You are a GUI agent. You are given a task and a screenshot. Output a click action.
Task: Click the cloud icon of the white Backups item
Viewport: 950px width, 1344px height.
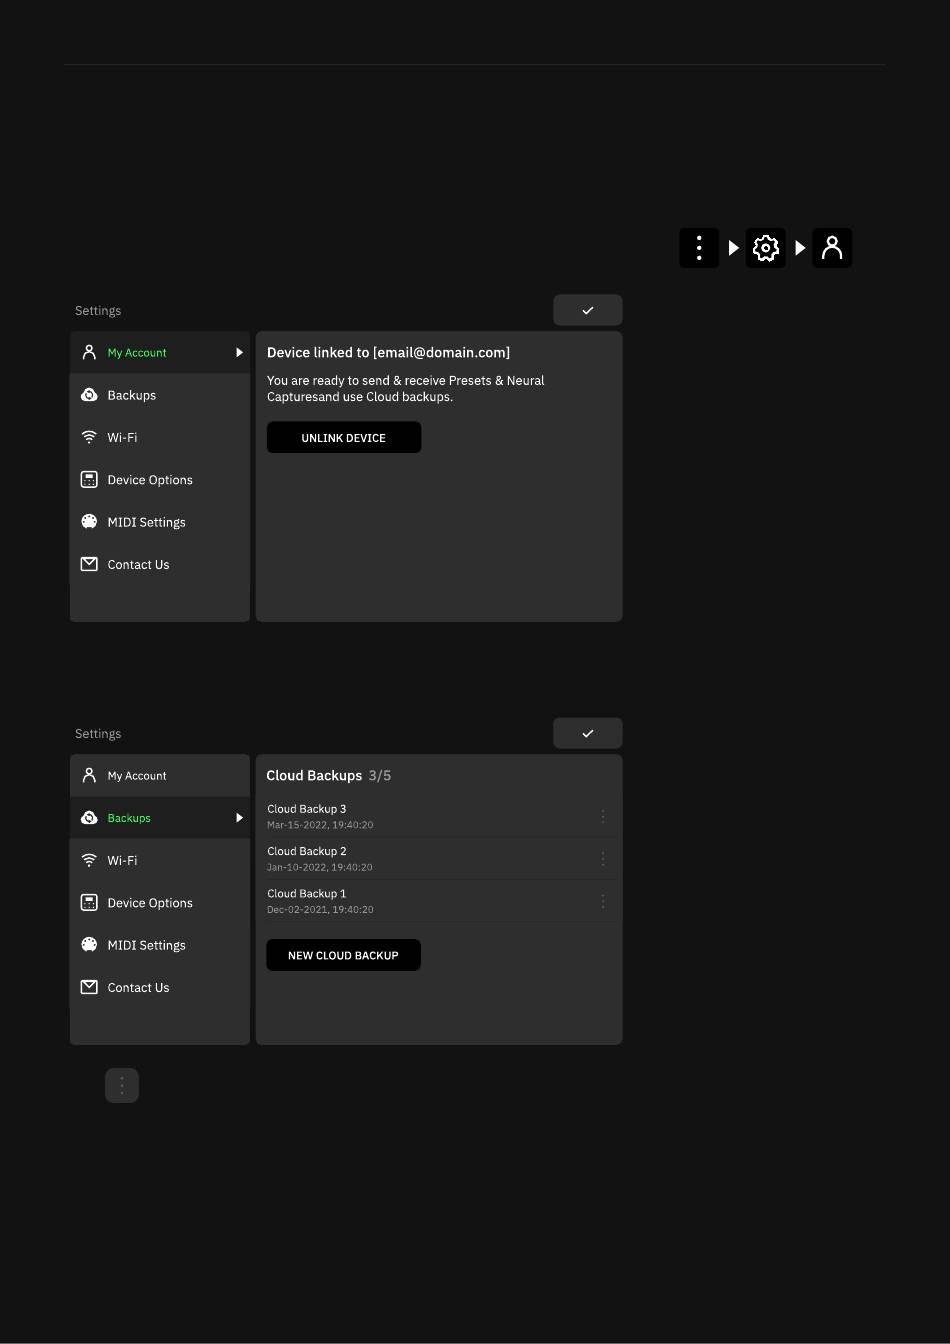[89, 395]
